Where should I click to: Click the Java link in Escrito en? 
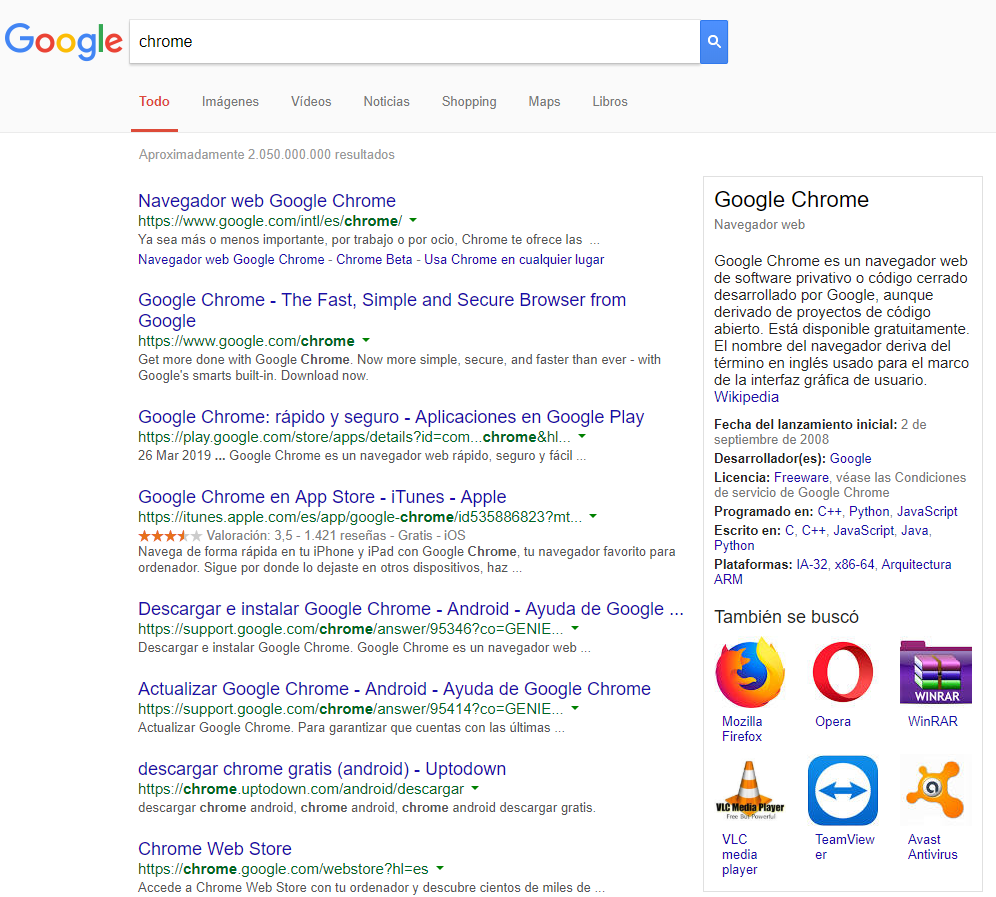(x=915, y=530)
